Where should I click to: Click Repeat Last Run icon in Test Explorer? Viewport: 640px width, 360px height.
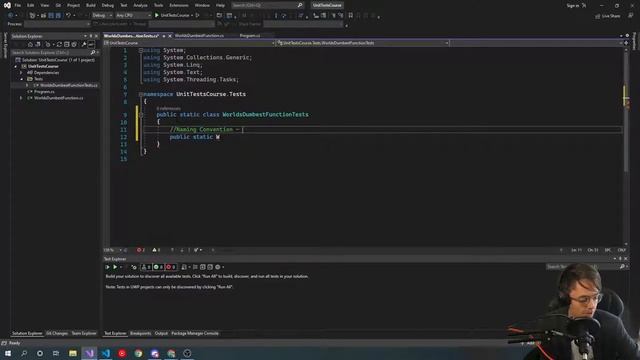click(x=134, y=267)
